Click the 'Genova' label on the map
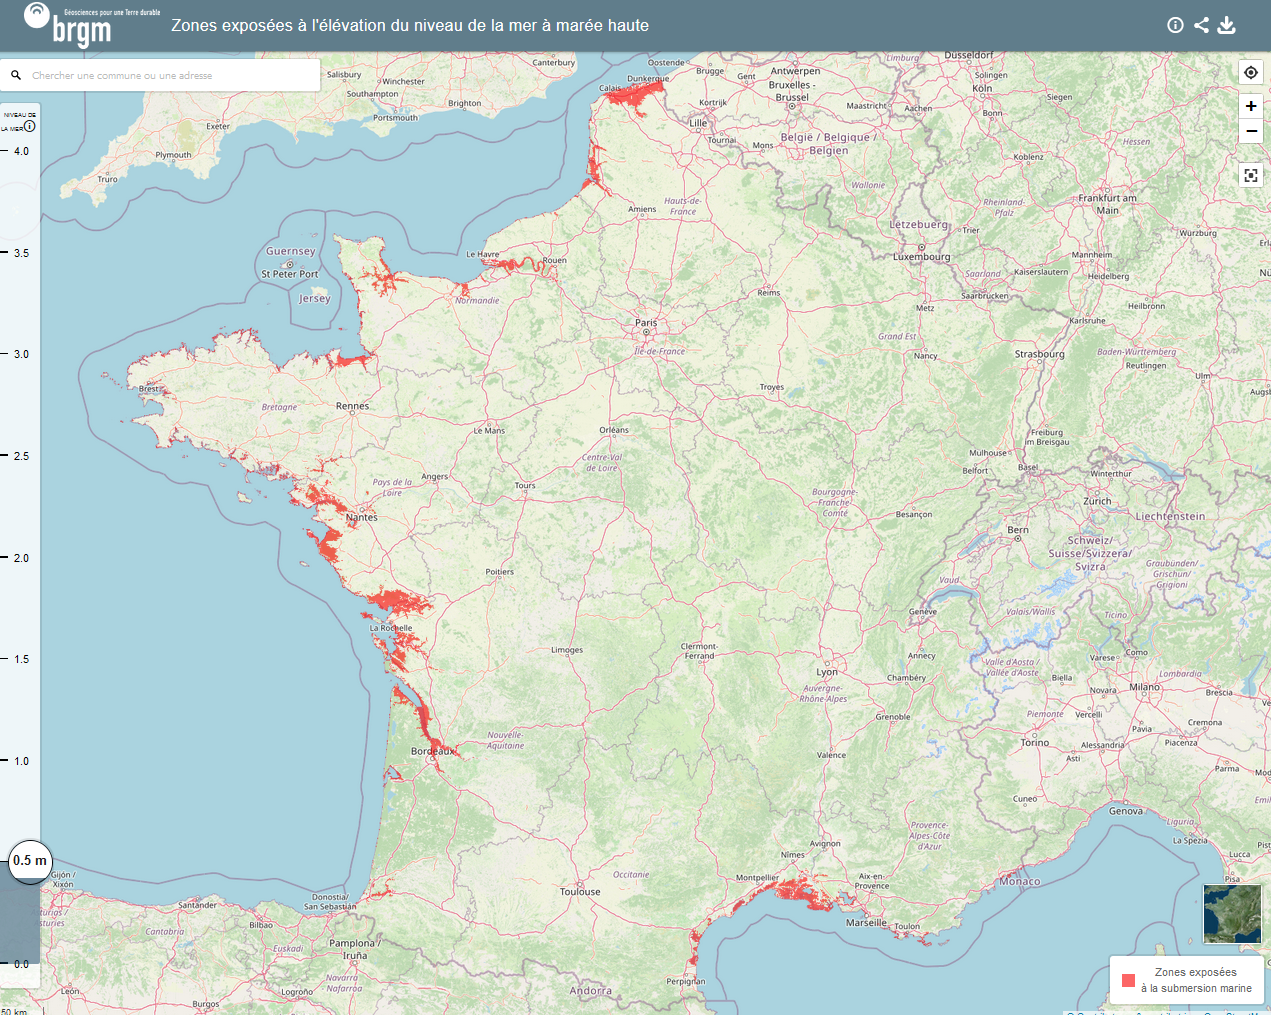The height and width of the screenshot is (1015, 1271). [1126, 811]
